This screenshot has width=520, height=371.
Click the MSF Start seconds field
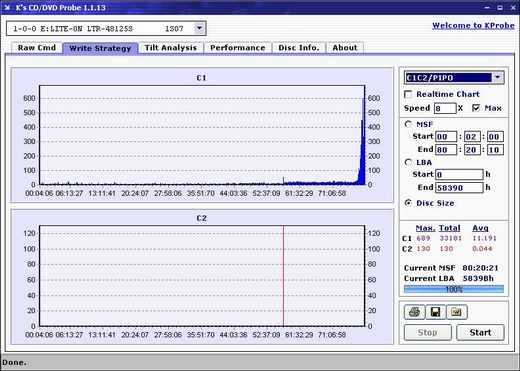pos(472,137)
